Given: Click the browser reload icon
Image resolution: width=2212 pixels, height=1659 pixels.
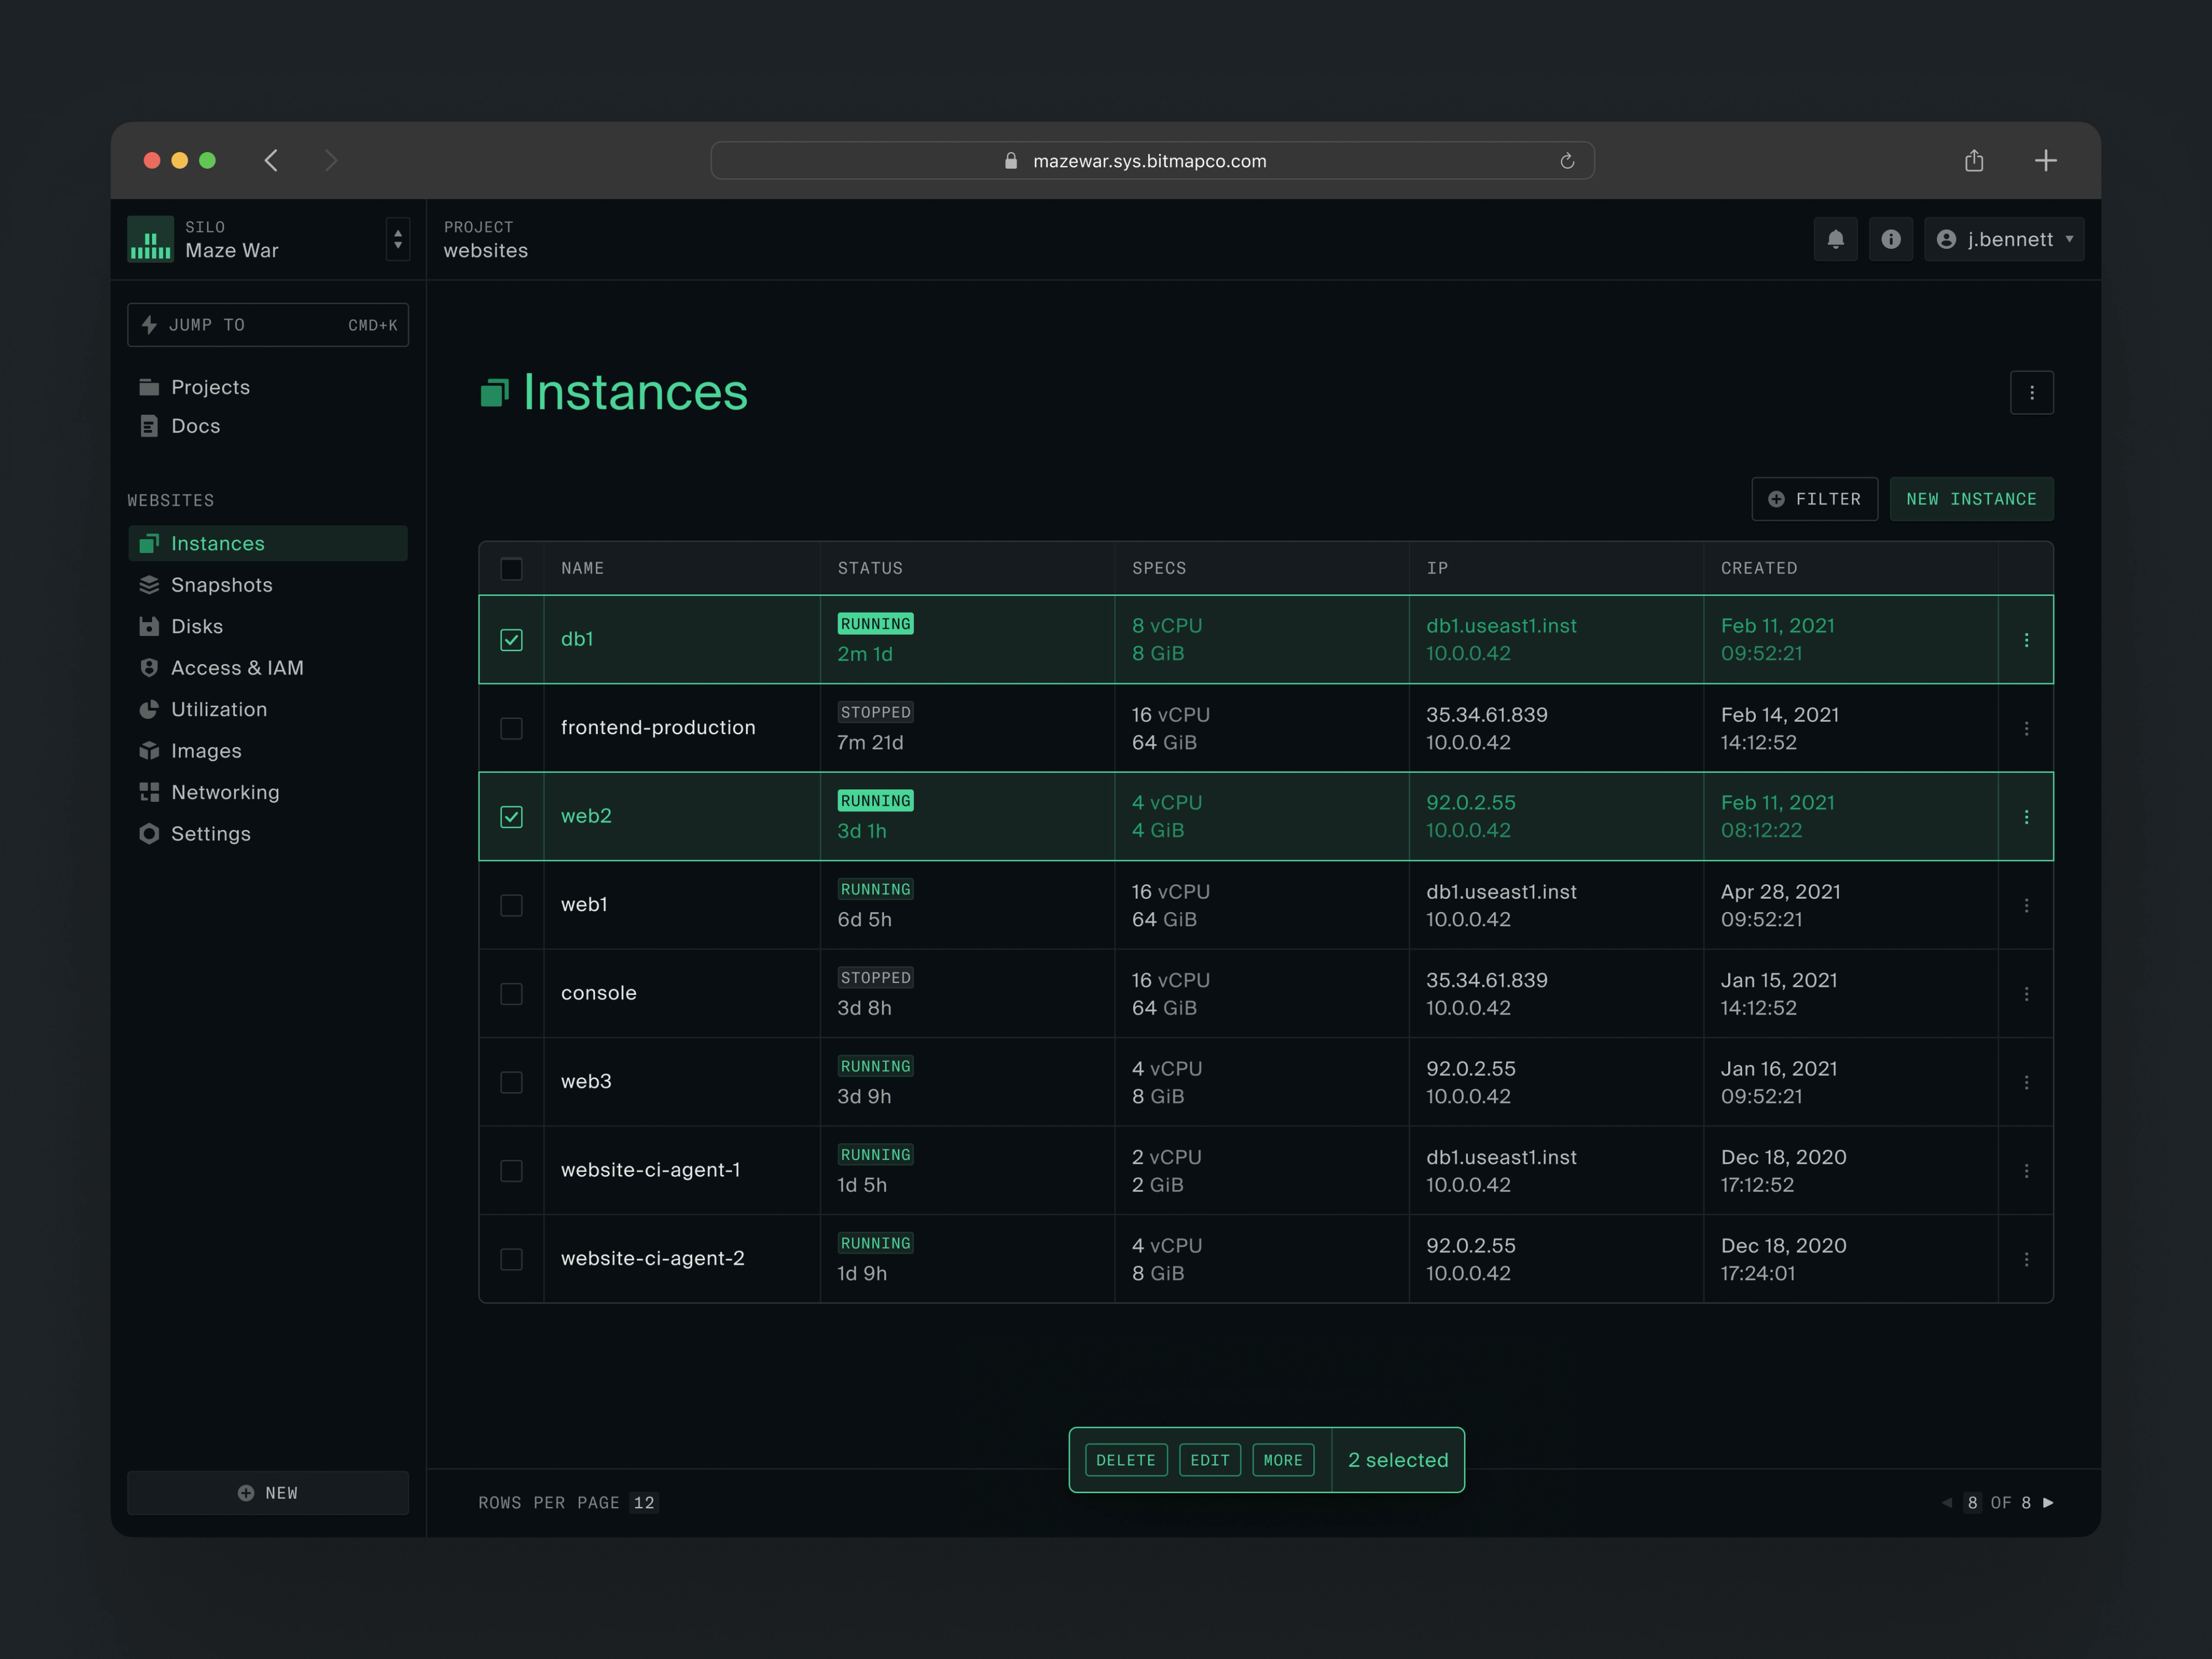Looking at the screenshot, I should [x=1567, y=161].
